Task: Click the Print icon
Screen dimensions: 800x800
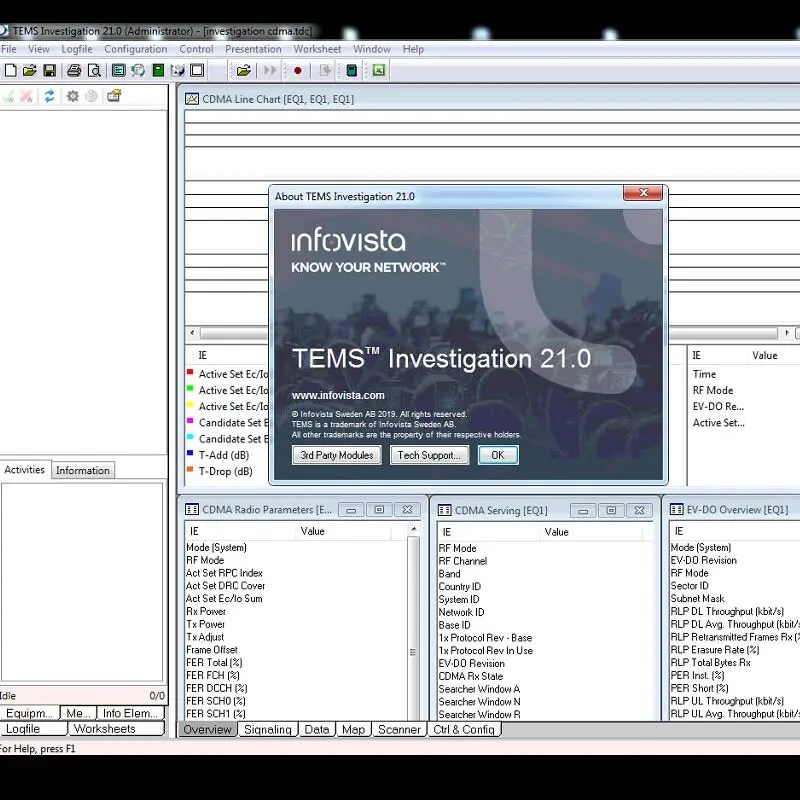Action: [74, 70]
